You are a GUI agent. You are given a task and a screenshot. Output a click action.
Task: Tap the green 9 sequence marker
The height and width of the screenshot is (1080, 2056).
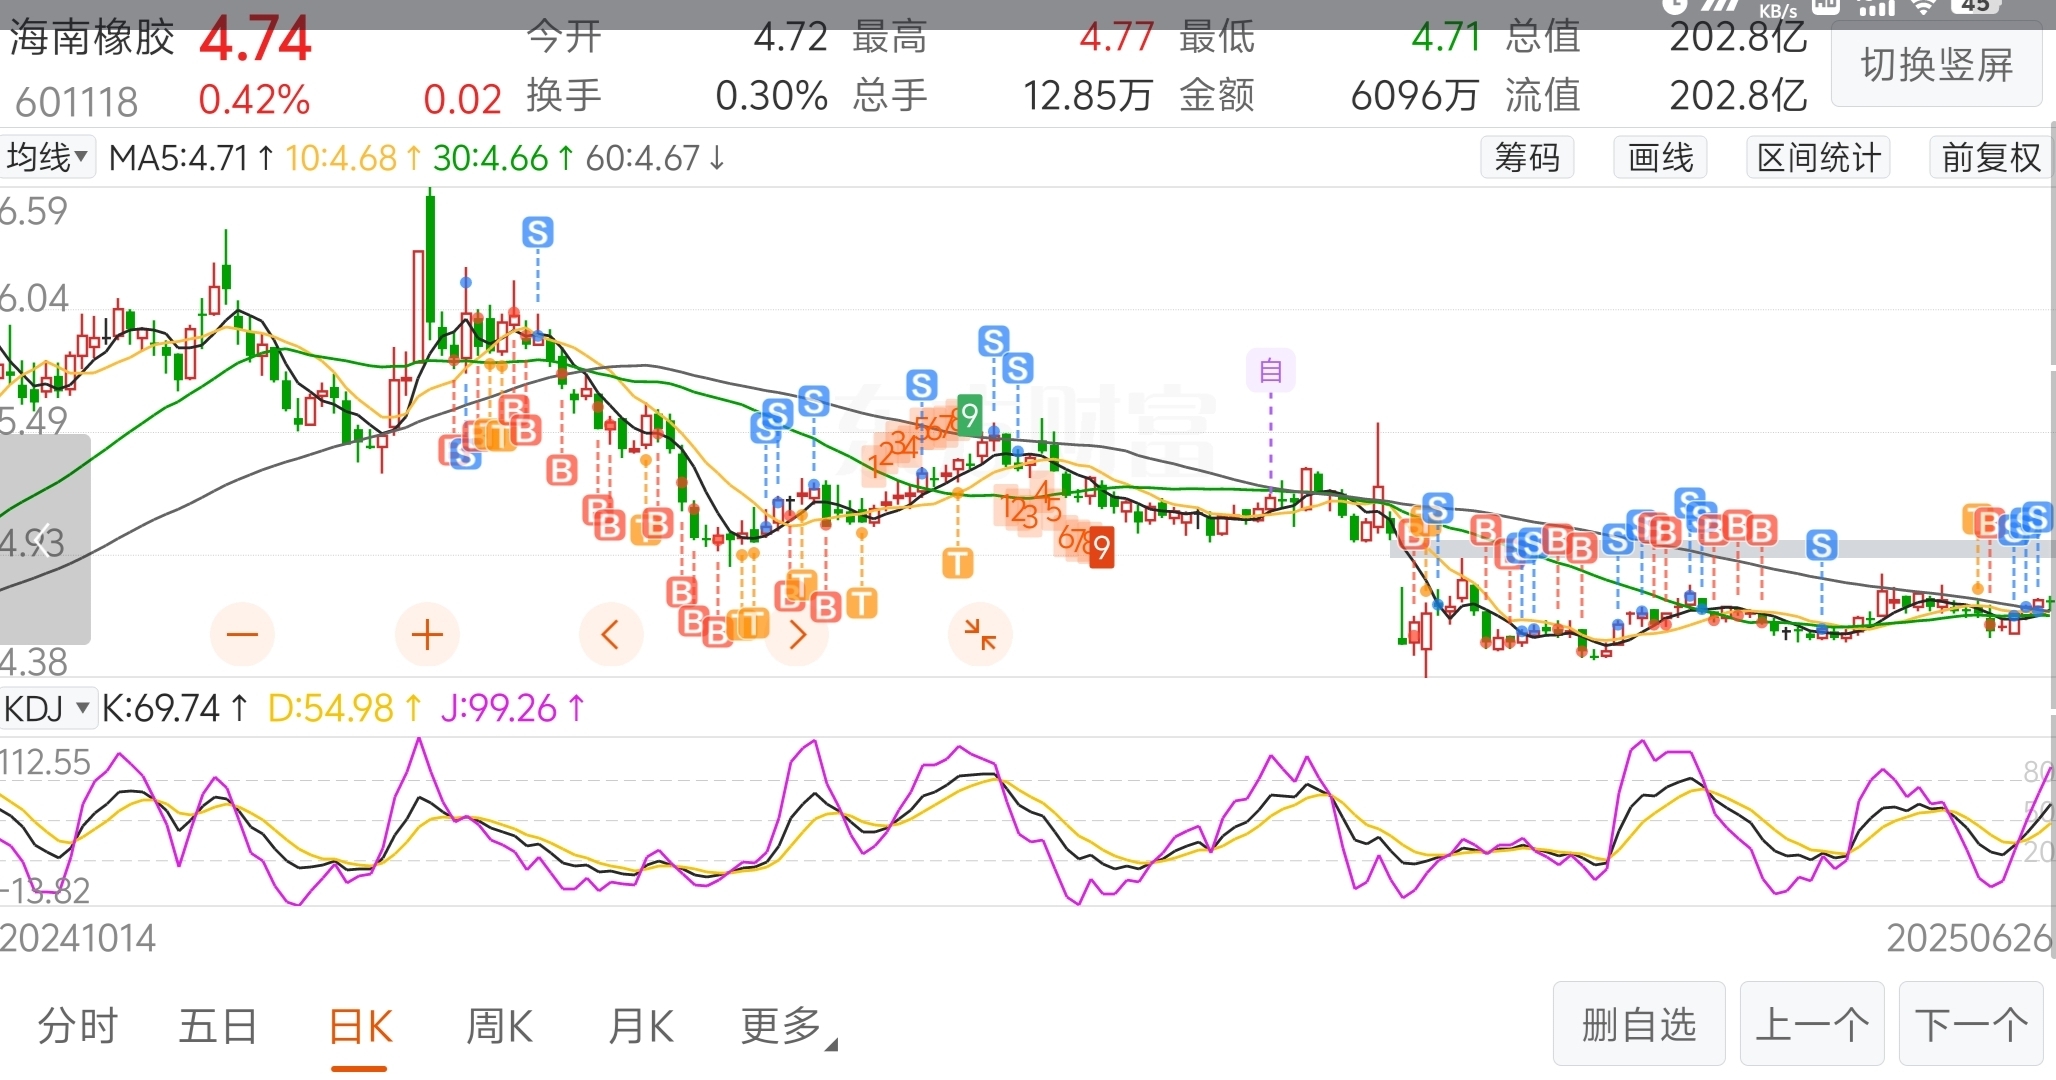[x=968, y=414]
